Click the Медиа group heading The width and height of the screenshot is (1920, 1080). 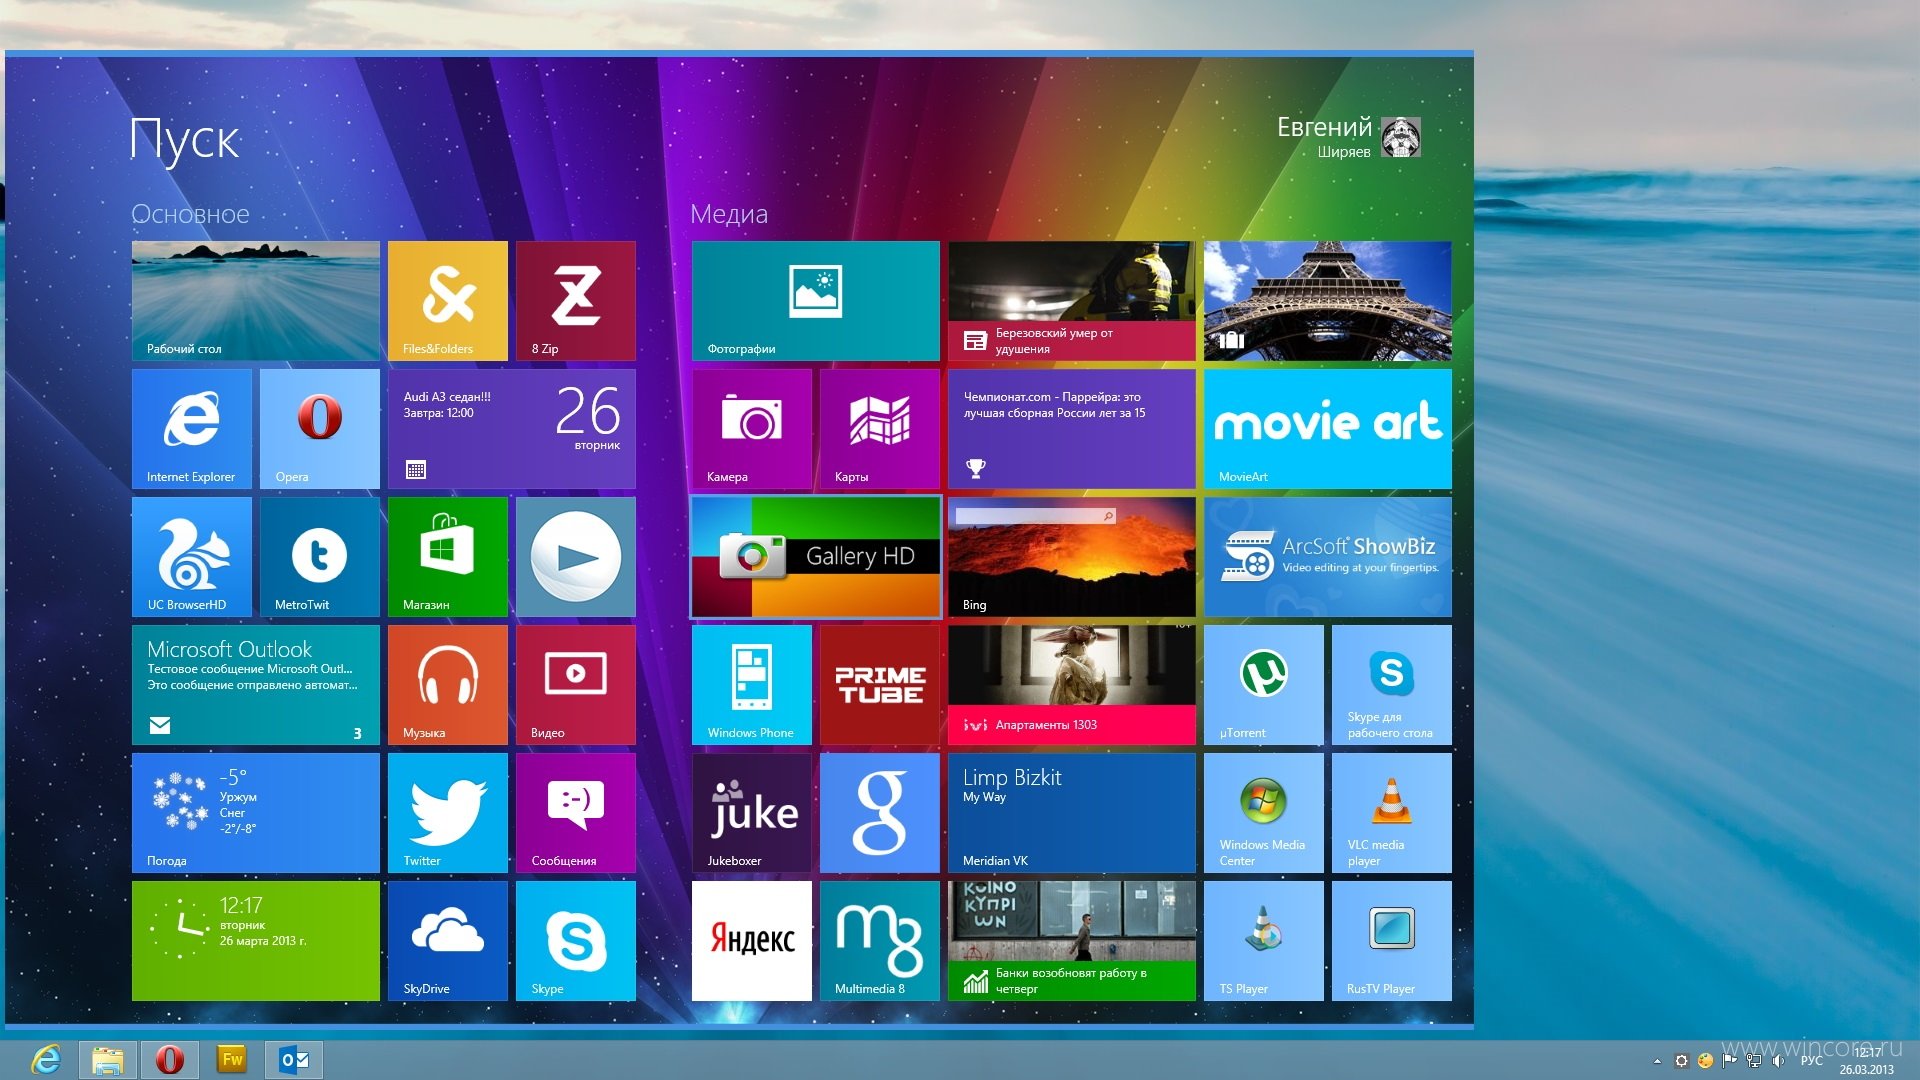point(729,214)
